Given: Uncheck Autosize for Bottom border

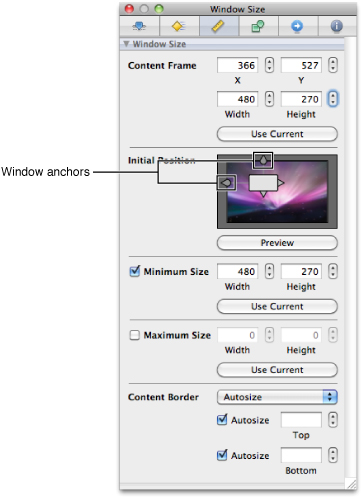Looking at the screenshot, I should (222, 455).
